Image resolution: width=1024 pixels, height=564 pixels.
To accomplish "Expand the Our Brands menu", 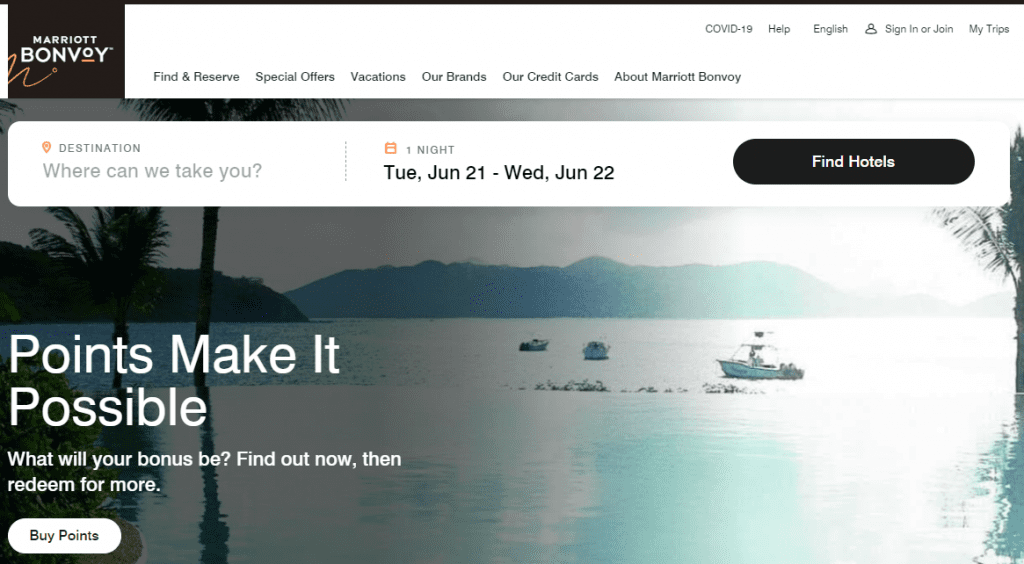I will click(454, 77).
